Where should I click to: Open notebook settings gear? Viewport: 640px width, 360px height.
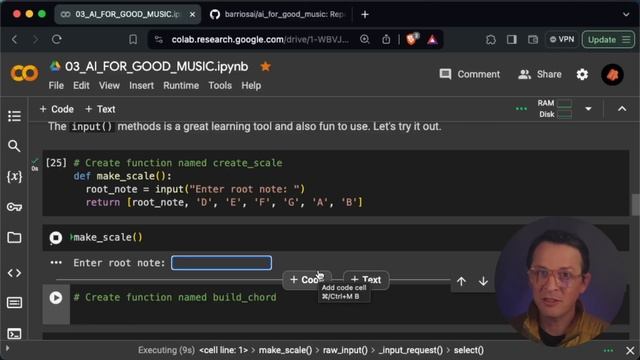point(582,74)
